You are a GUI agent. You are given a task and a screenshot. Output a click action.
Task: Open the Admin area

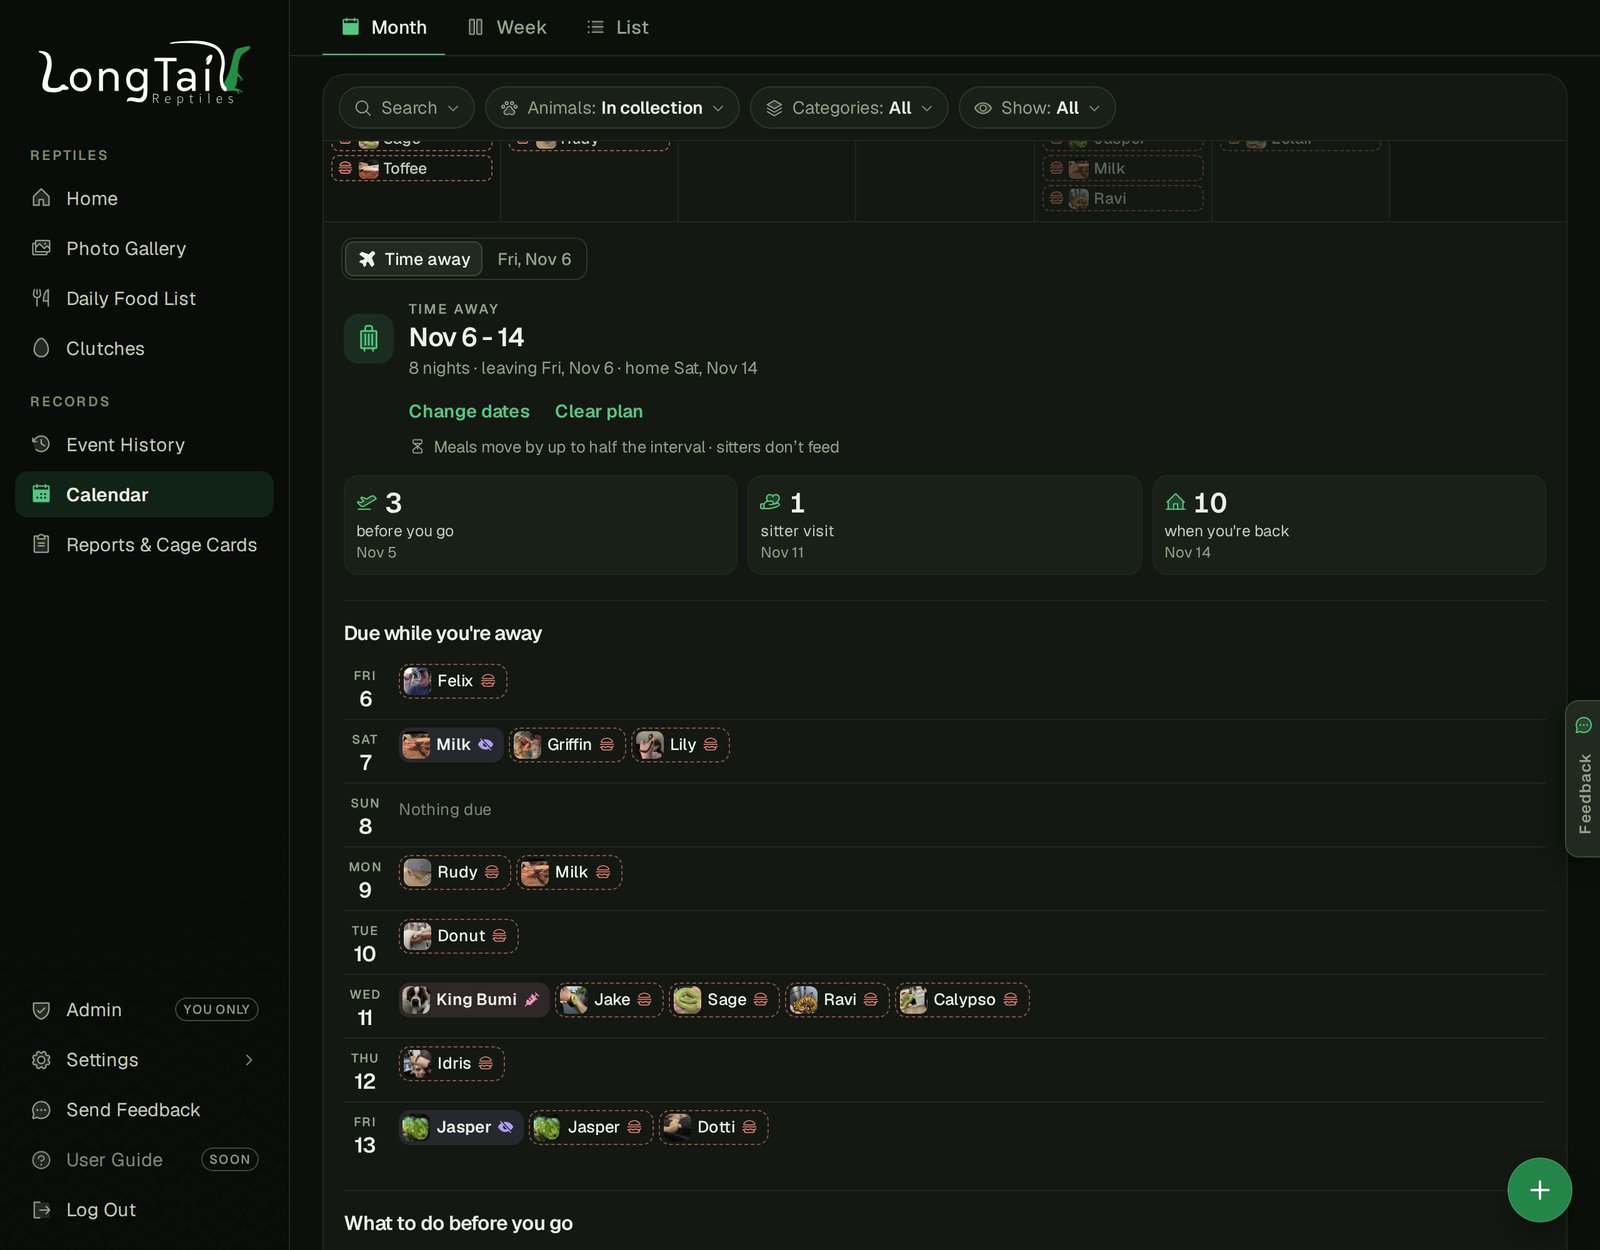click(x=144, y=1010)
